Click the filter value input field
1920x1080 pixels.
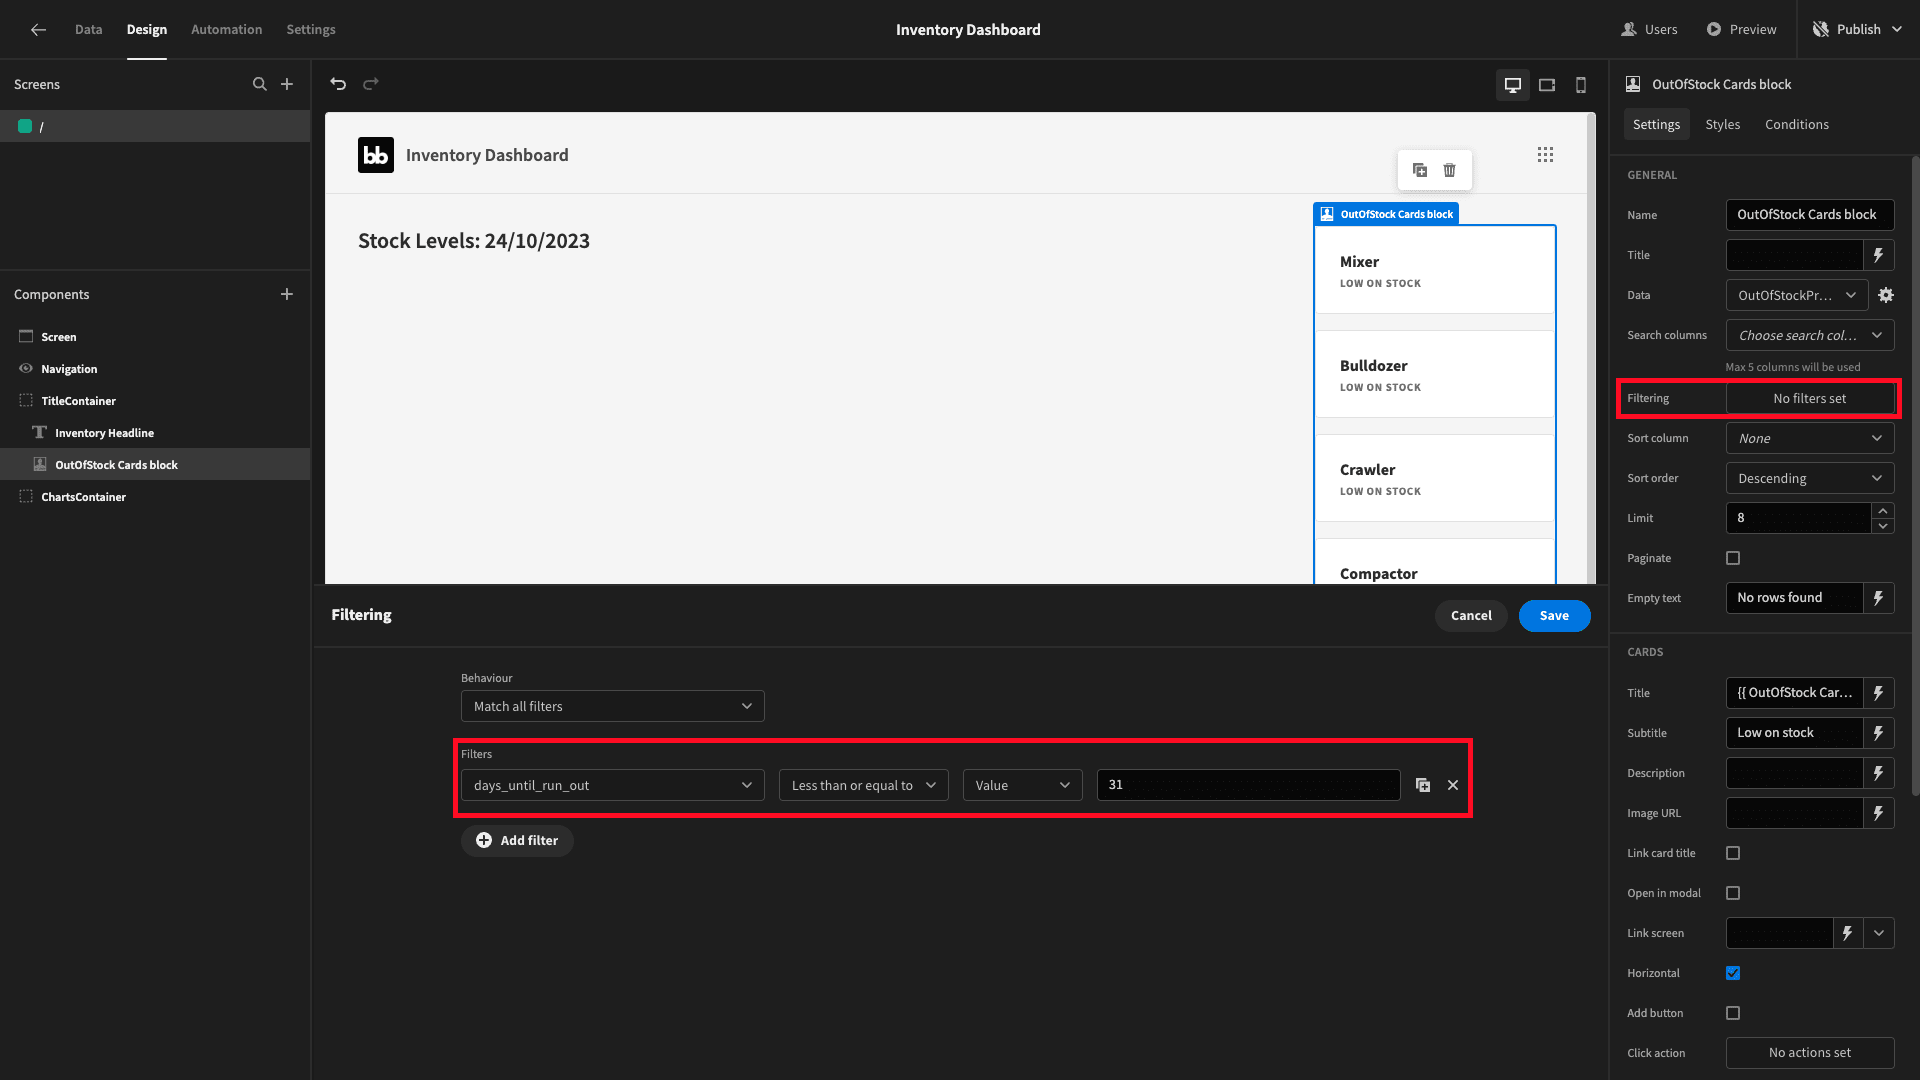(1247, 785)
